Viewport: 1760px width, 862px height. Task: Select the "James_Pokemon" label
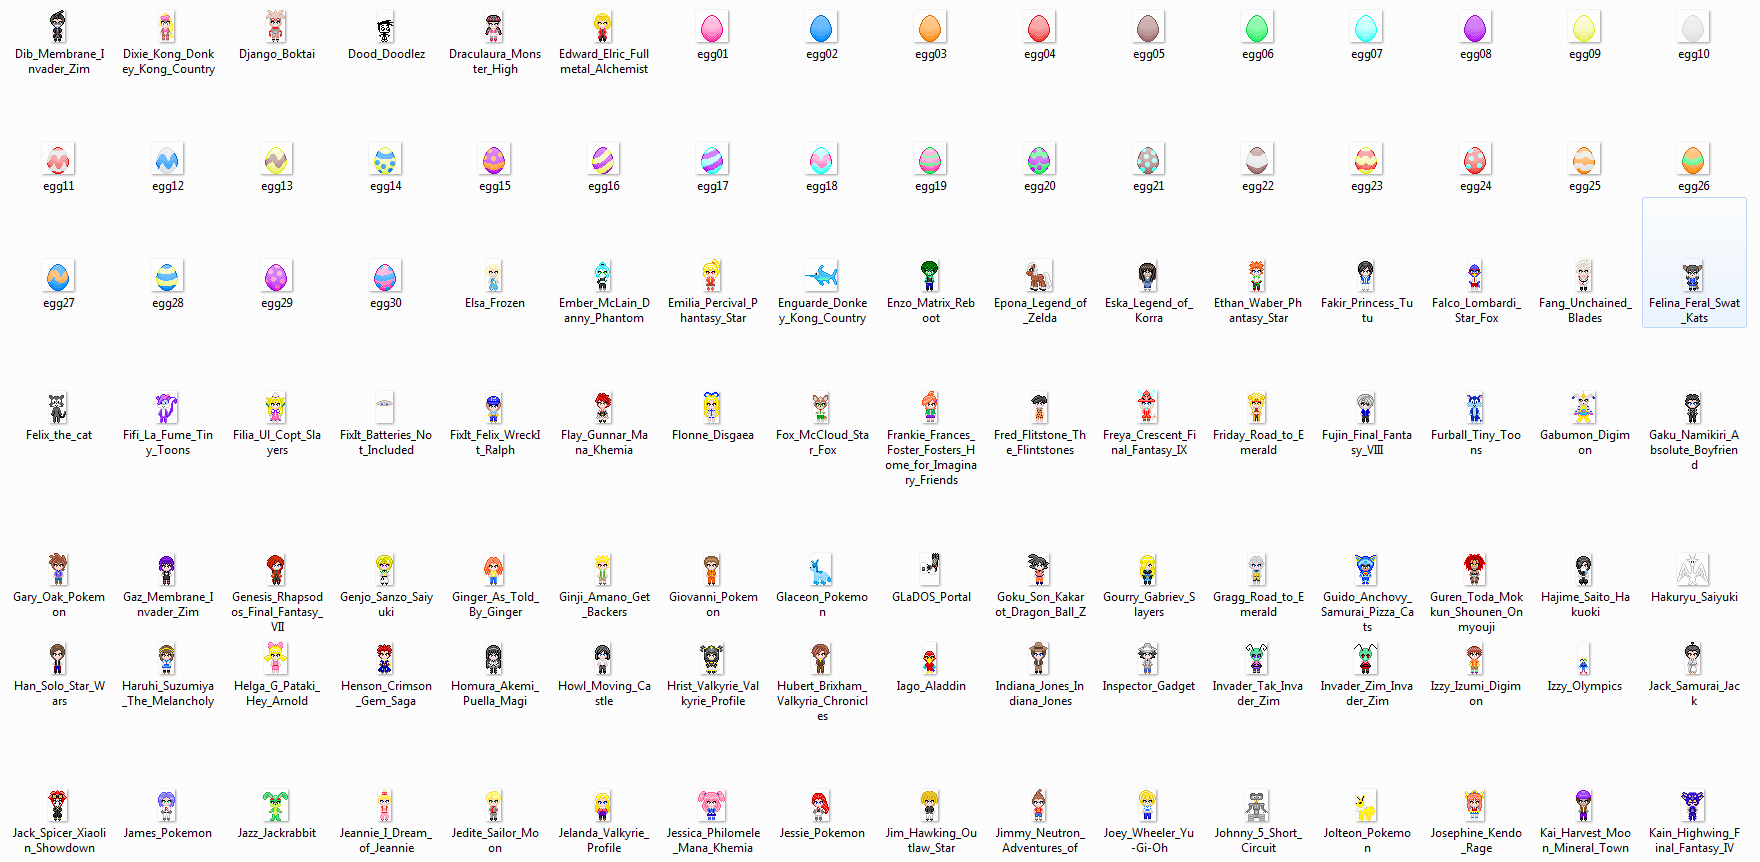pos(167,833)
